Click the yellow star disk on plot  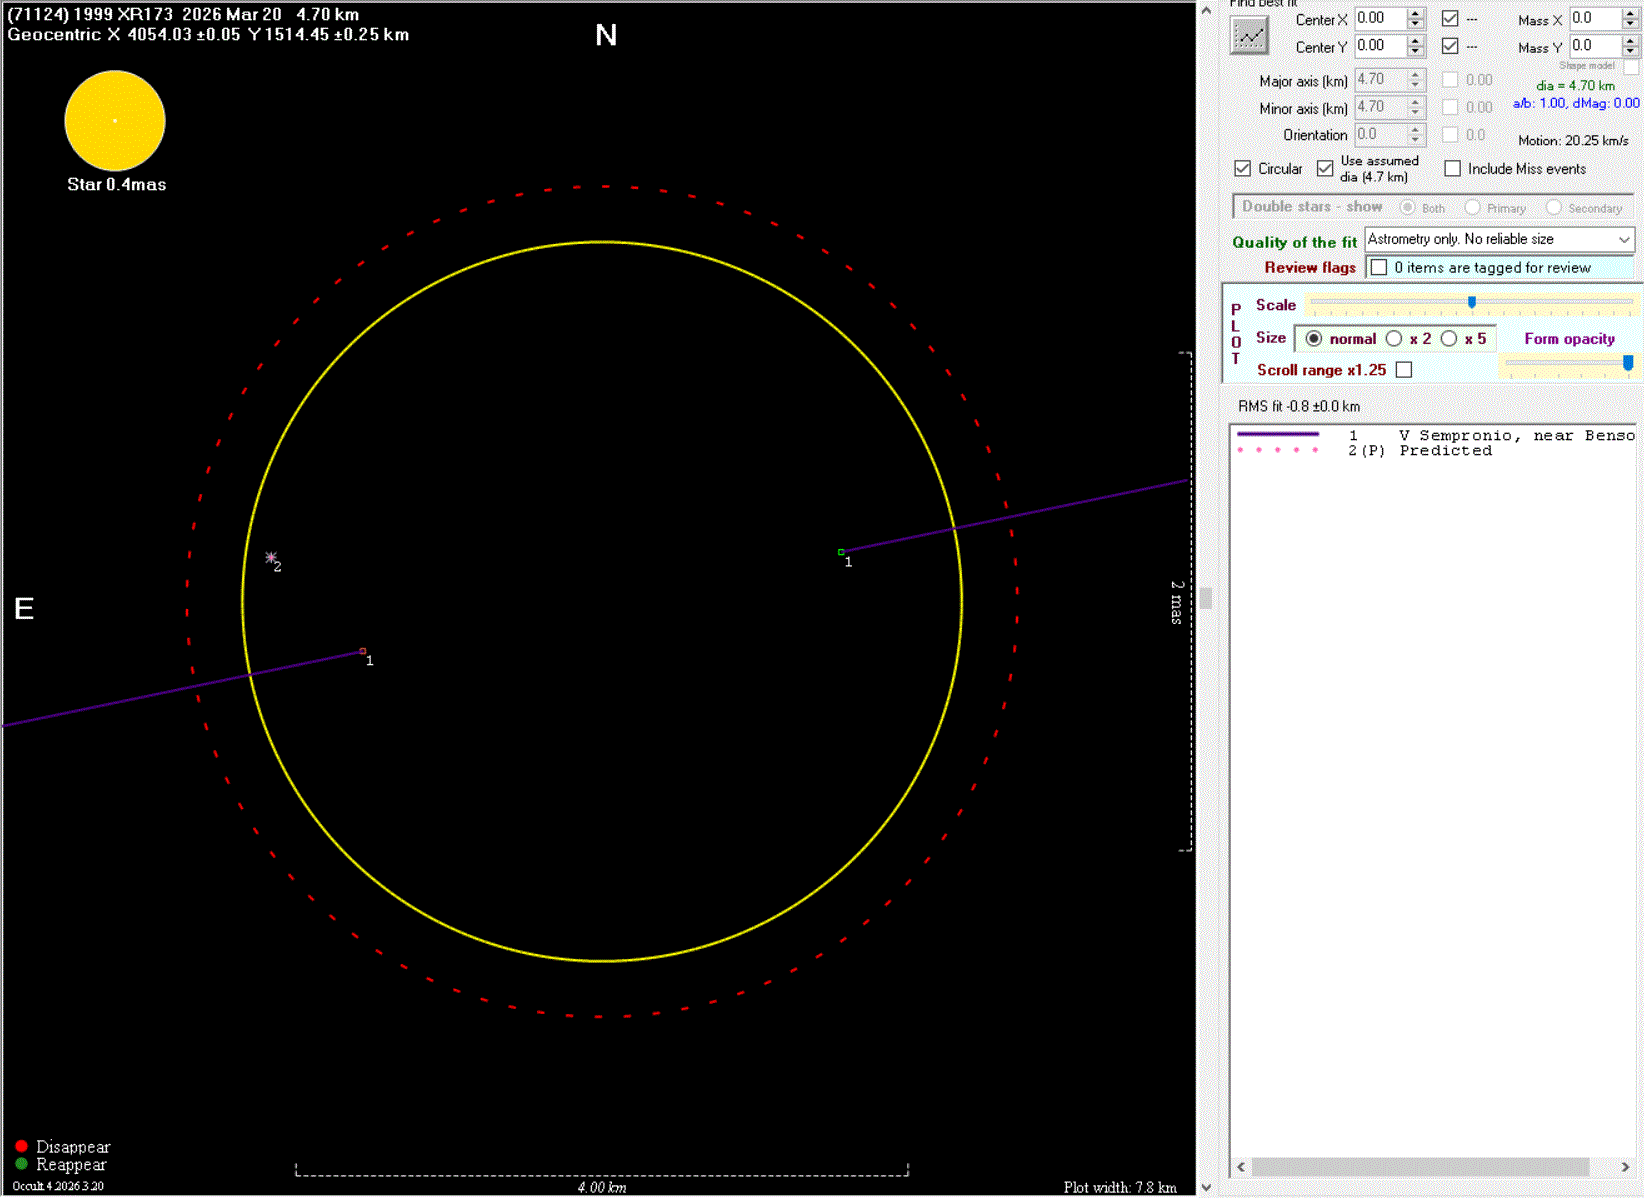point(115,121)
